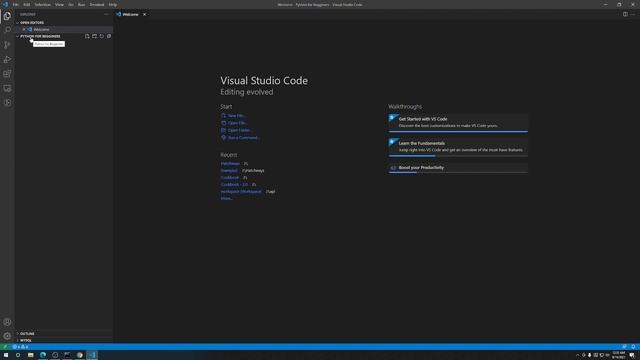Open second recent entry under Recent

pos(229,171)
